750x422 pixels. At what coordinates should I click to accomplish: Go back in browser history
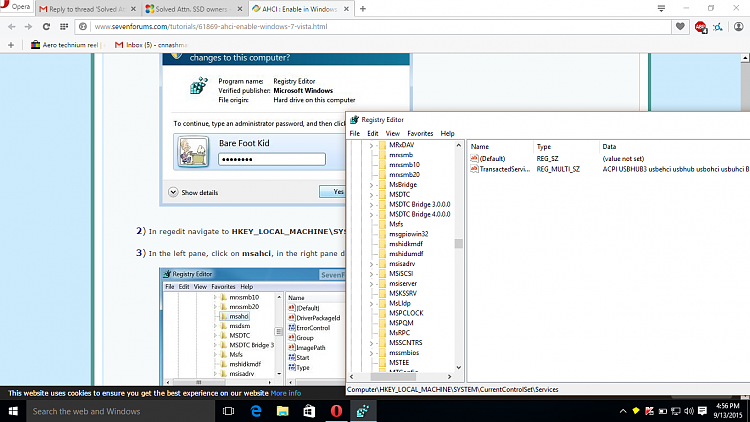pos(12,27)
